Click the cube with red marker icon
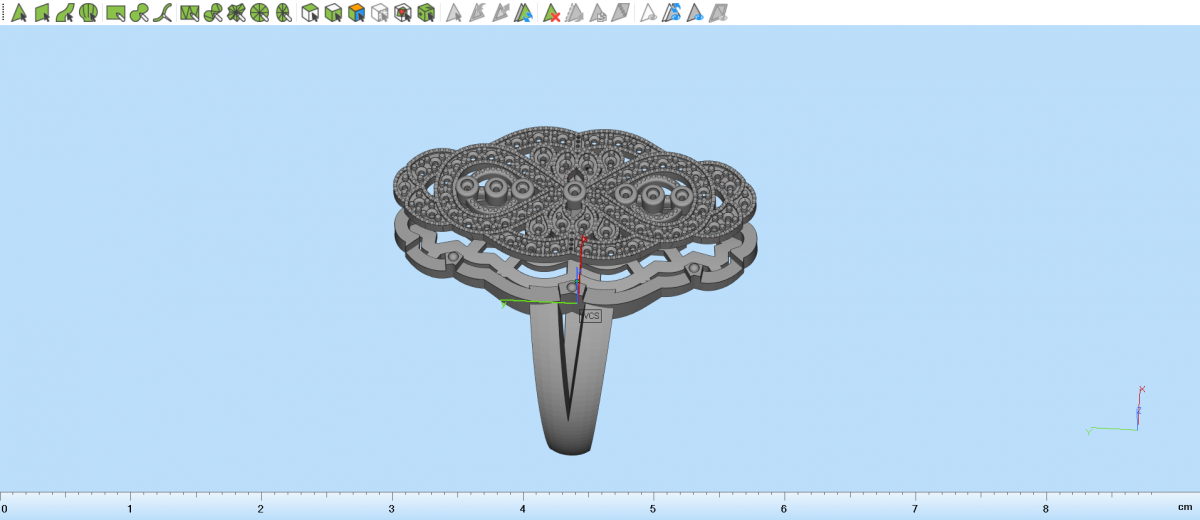 (x=403, y=13)
